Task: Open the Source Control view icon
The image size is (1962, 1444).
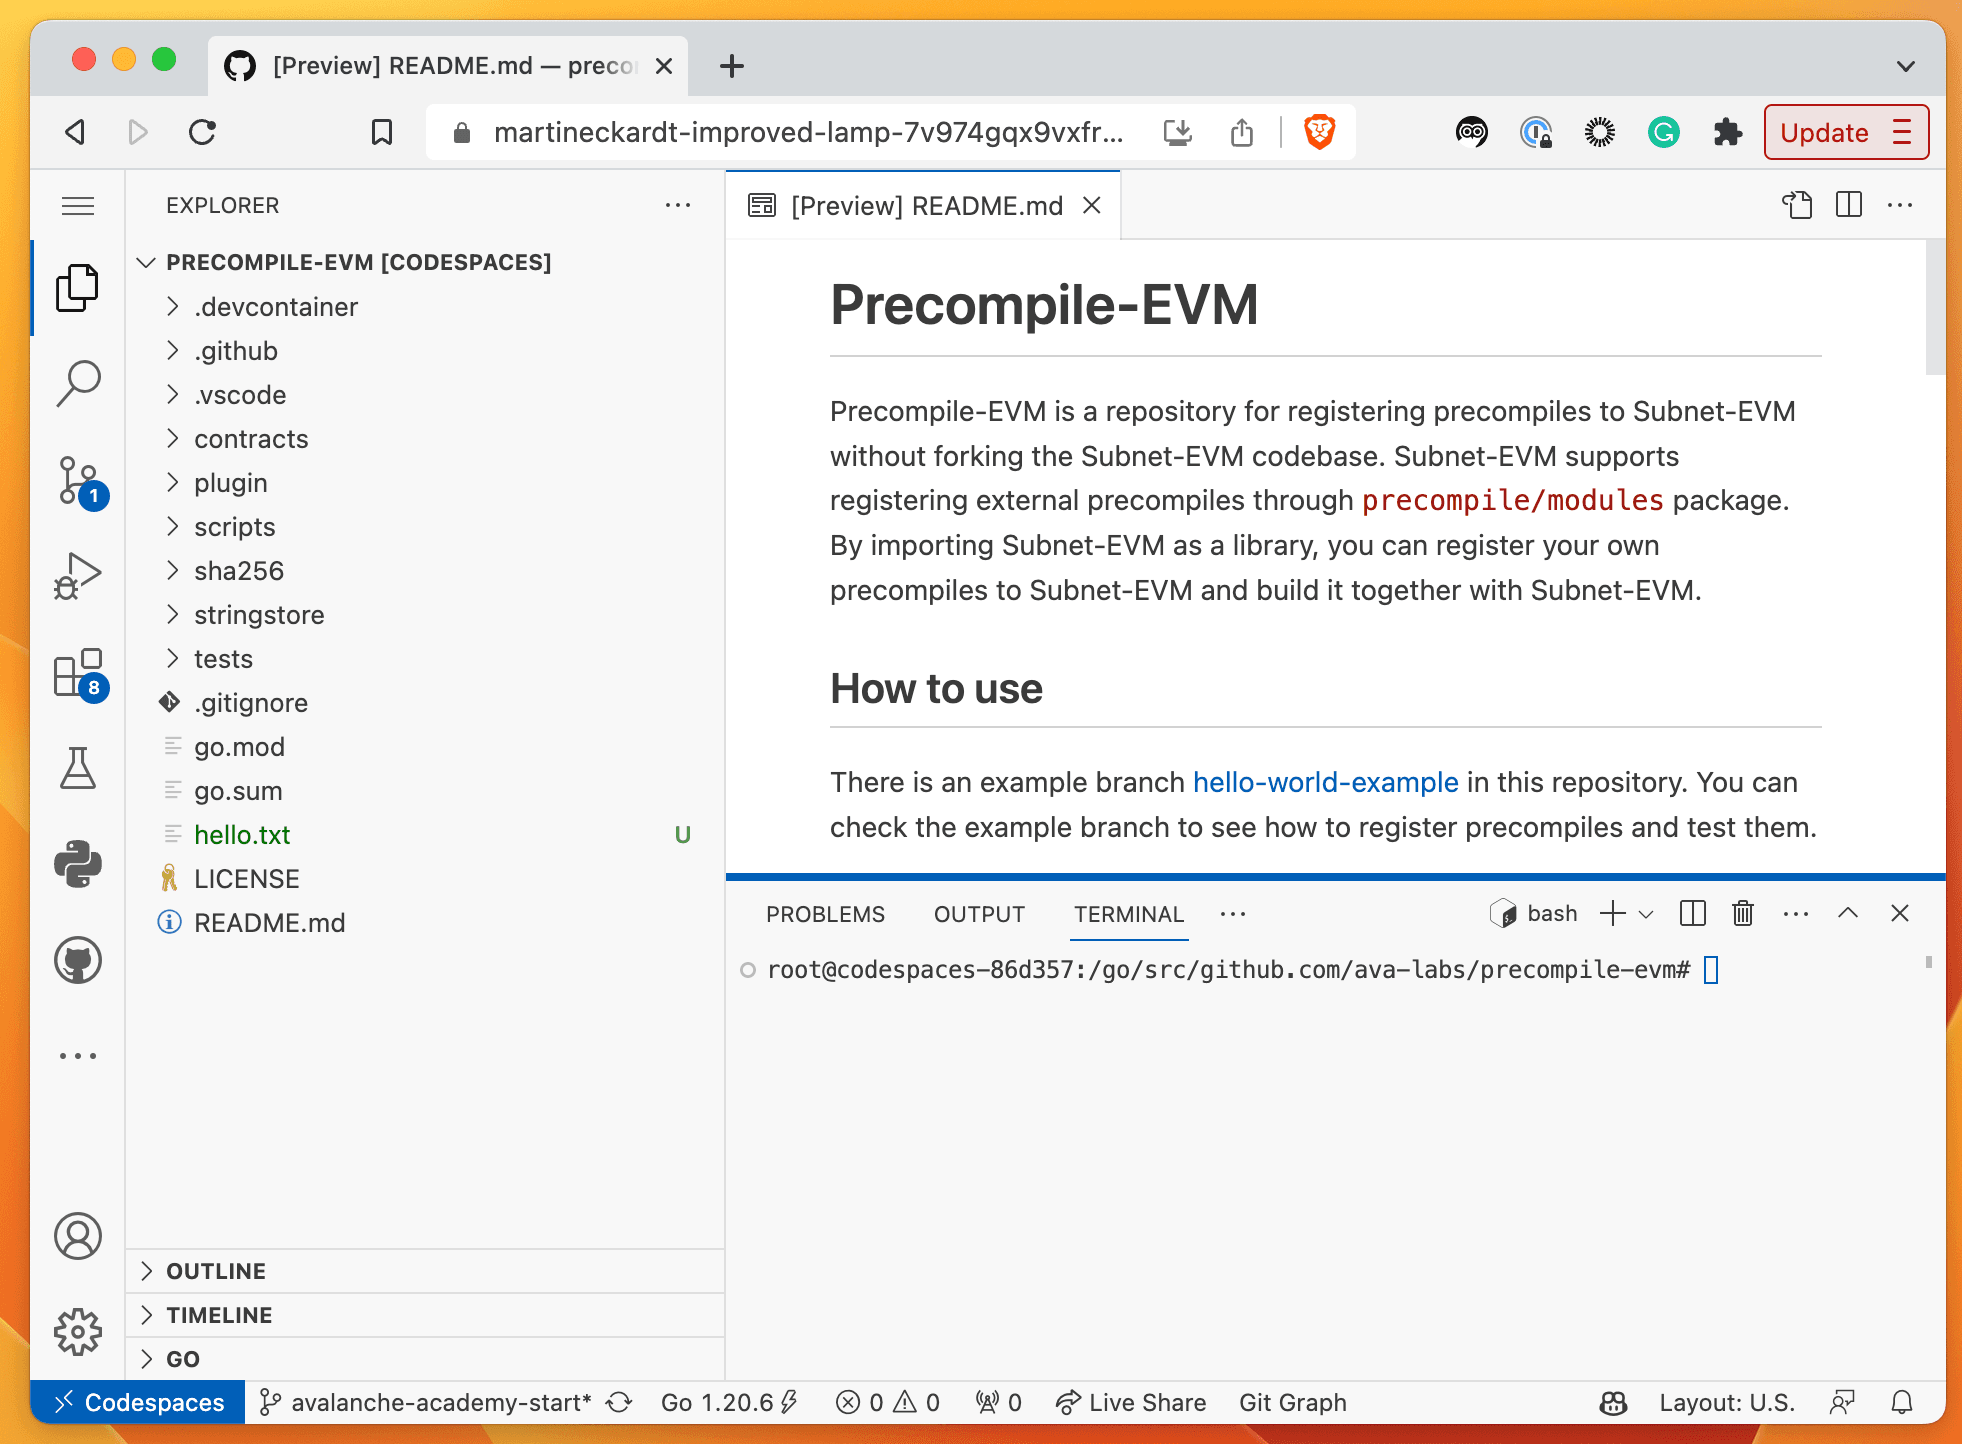Action: coord(78,481)
